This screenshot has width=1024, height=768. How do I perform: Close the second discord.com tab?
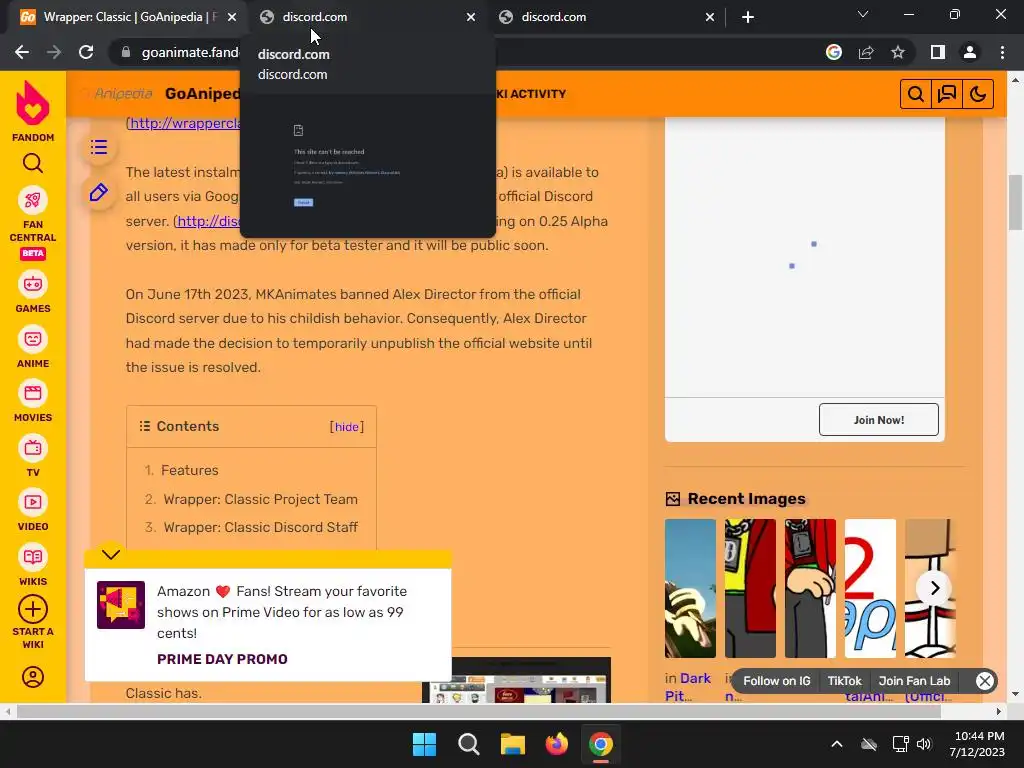pyautogui.click(x=471, y=18)
